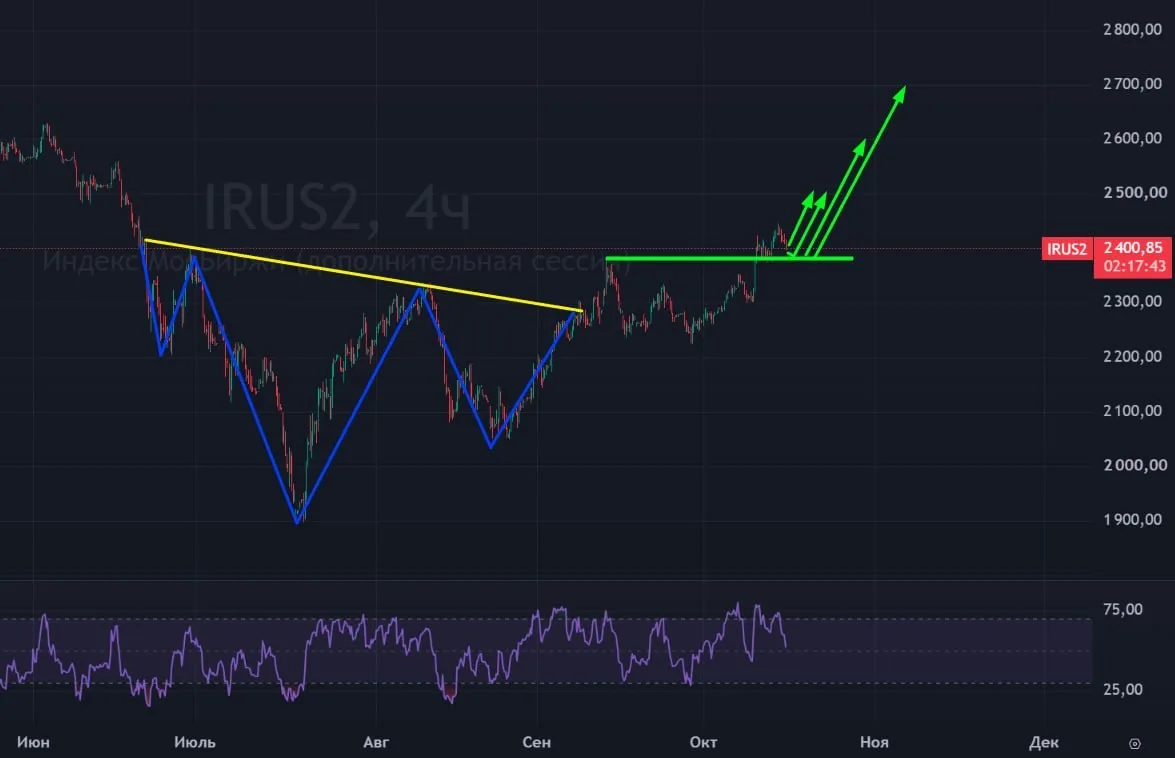
Task: Click the Ноя label on the time axis
Action: pyautogui.click(x=874, y=742)
